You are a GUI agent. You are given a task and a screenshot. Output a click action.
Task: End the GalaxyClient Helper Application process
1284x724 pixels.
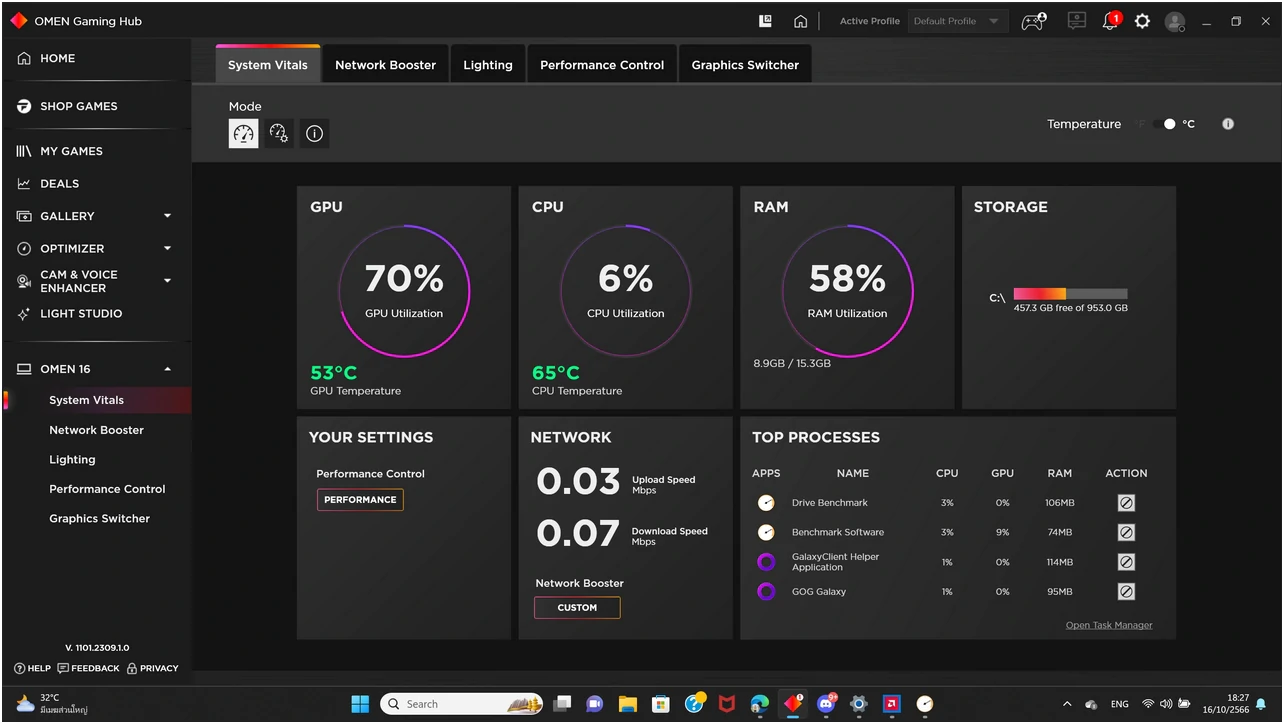click(x=1126, y=562)
